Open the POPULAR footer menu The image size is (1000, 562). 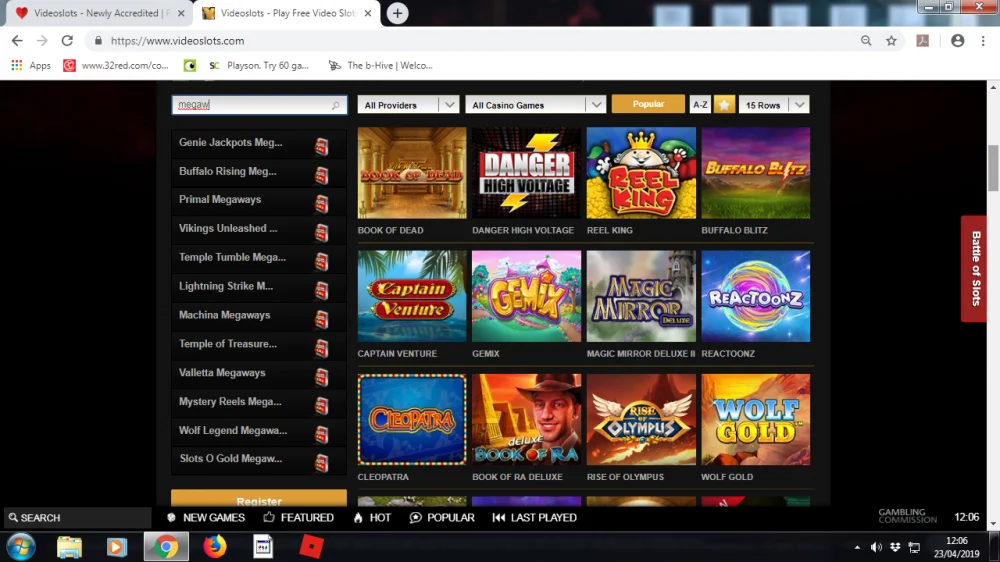(442, 517)
